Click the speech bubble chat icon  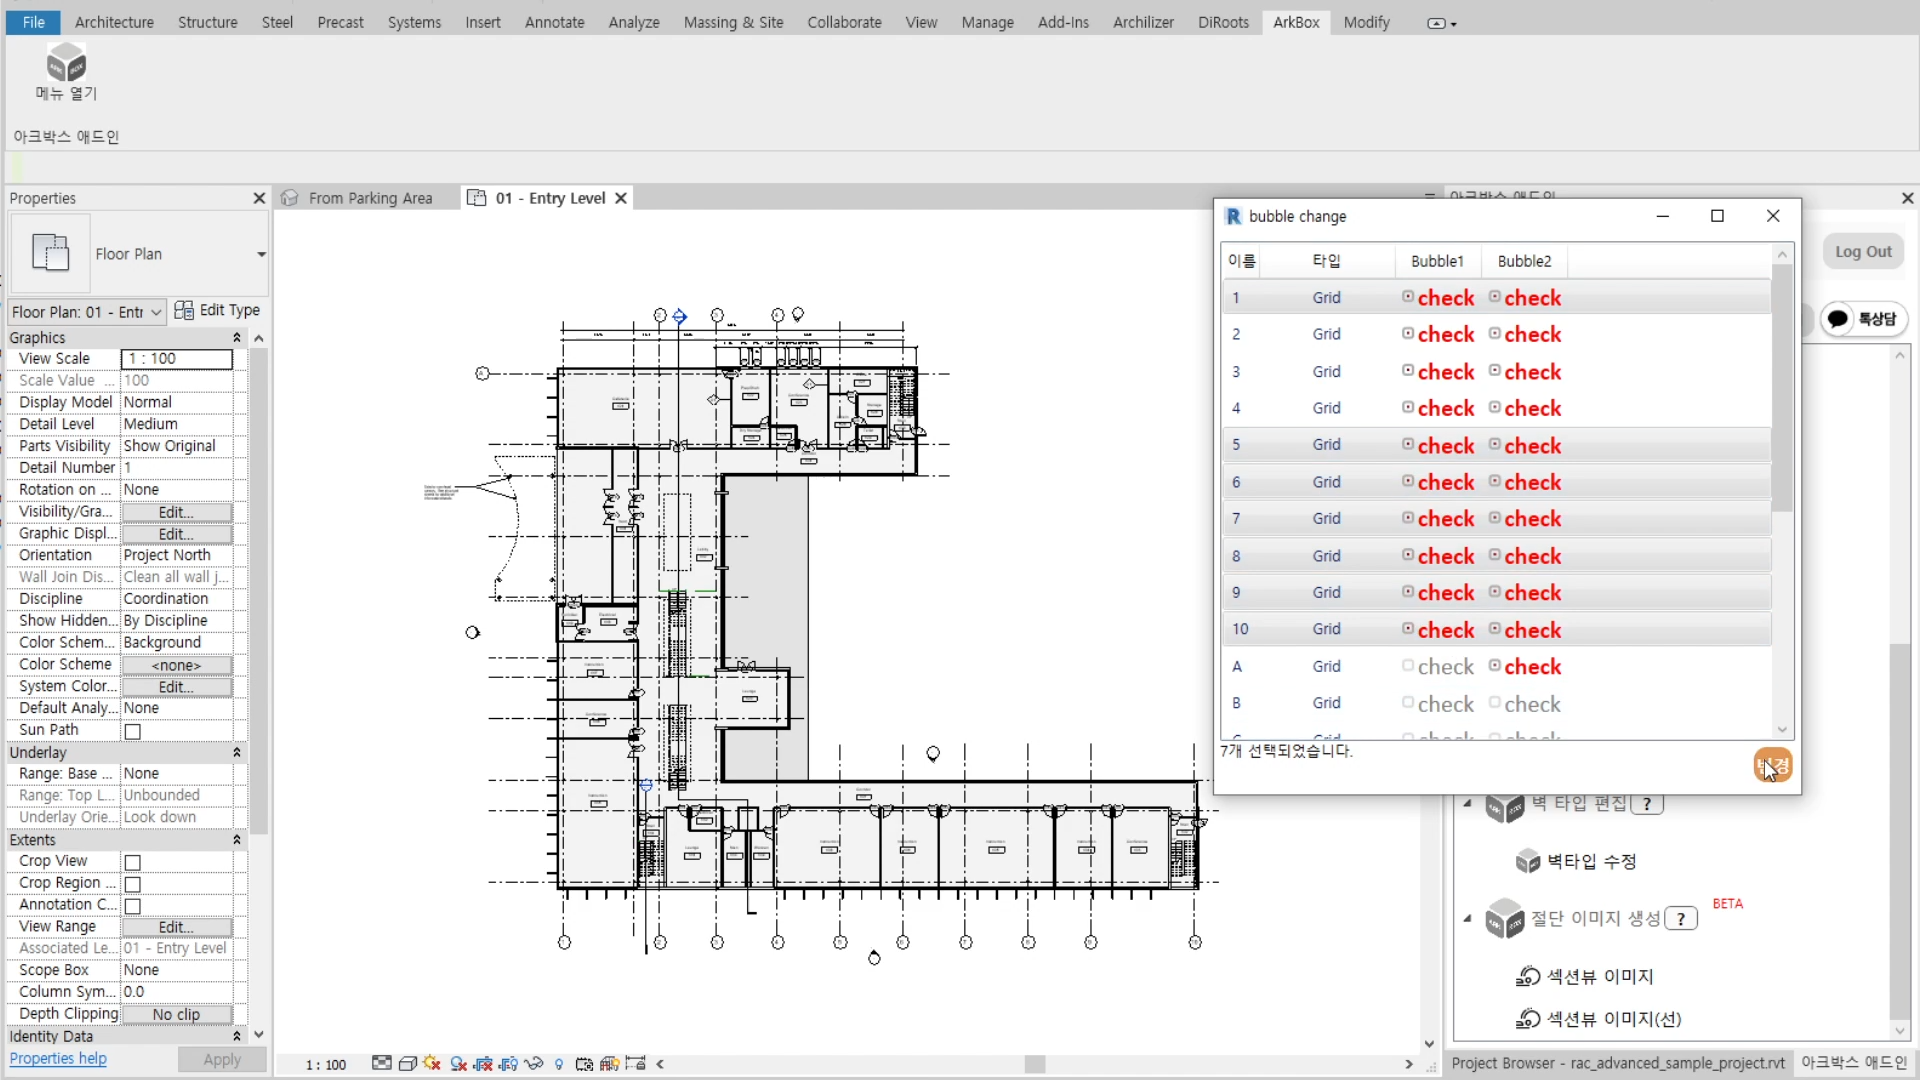click(1838, 319)
